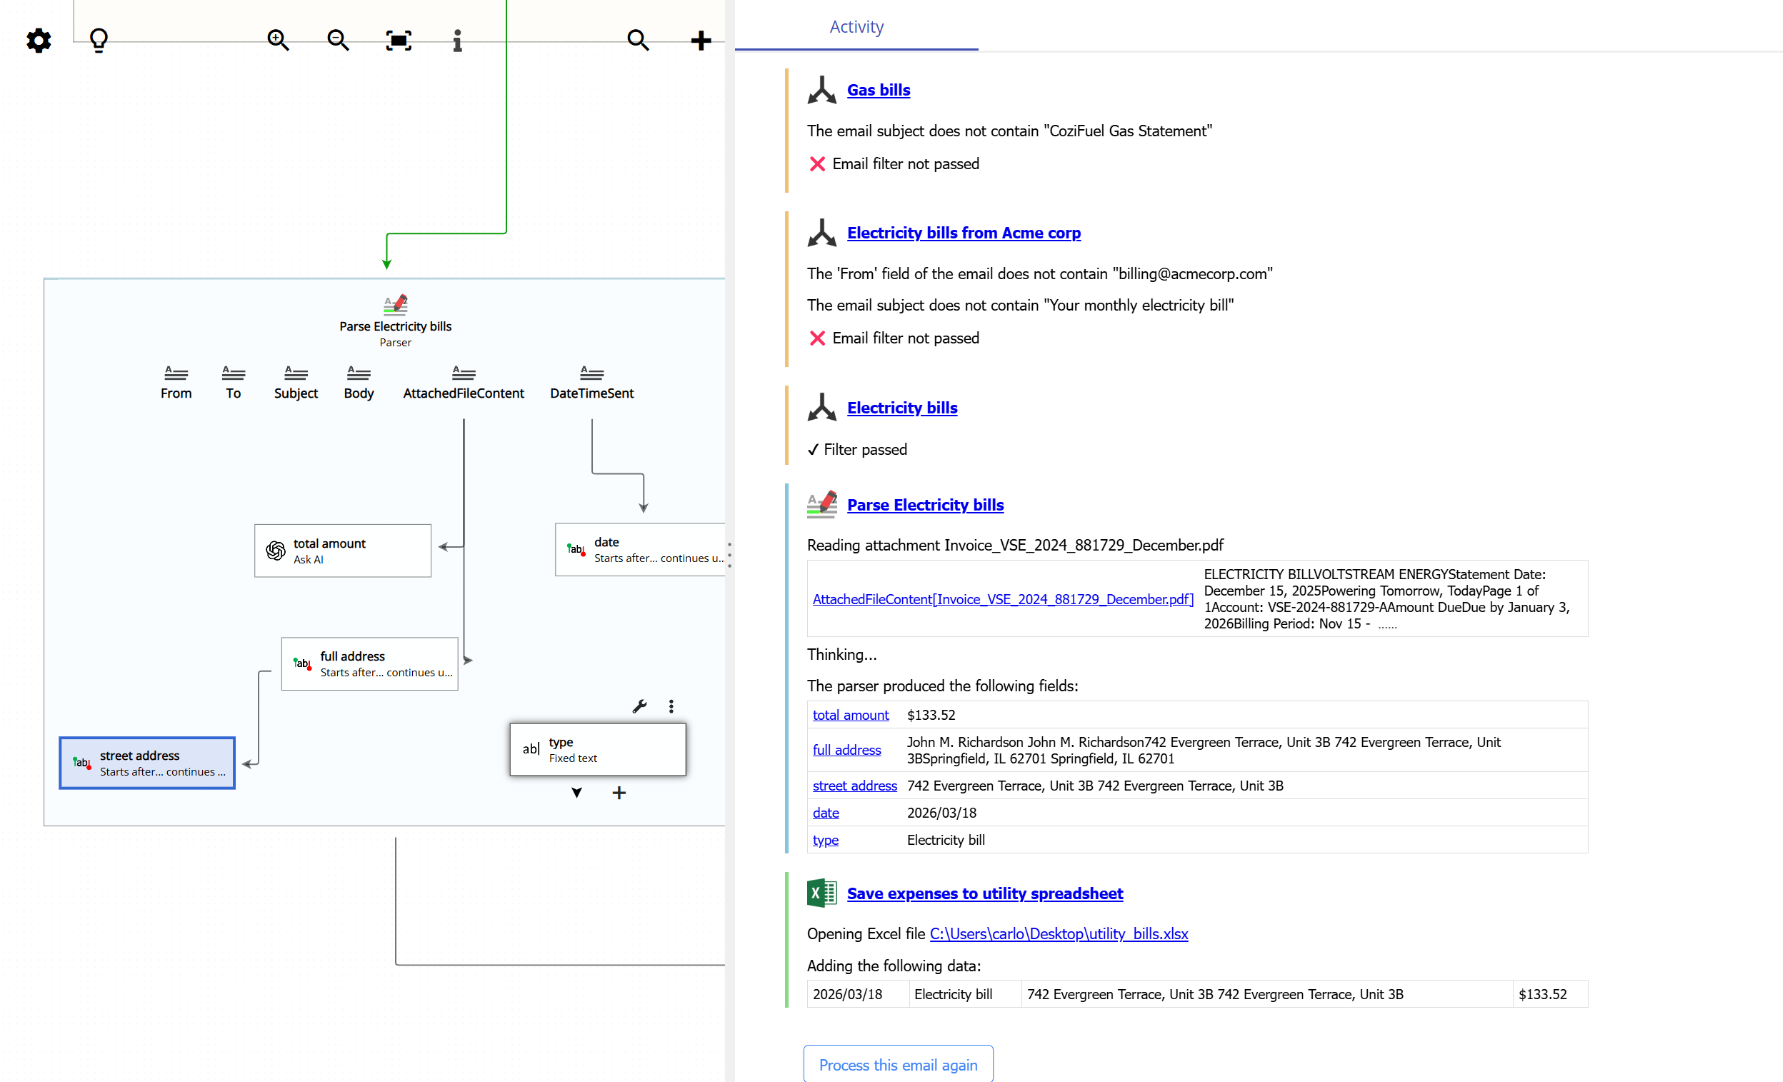
Task: Open the info icon in the toolbar
Action: click(x=457, y=41)
